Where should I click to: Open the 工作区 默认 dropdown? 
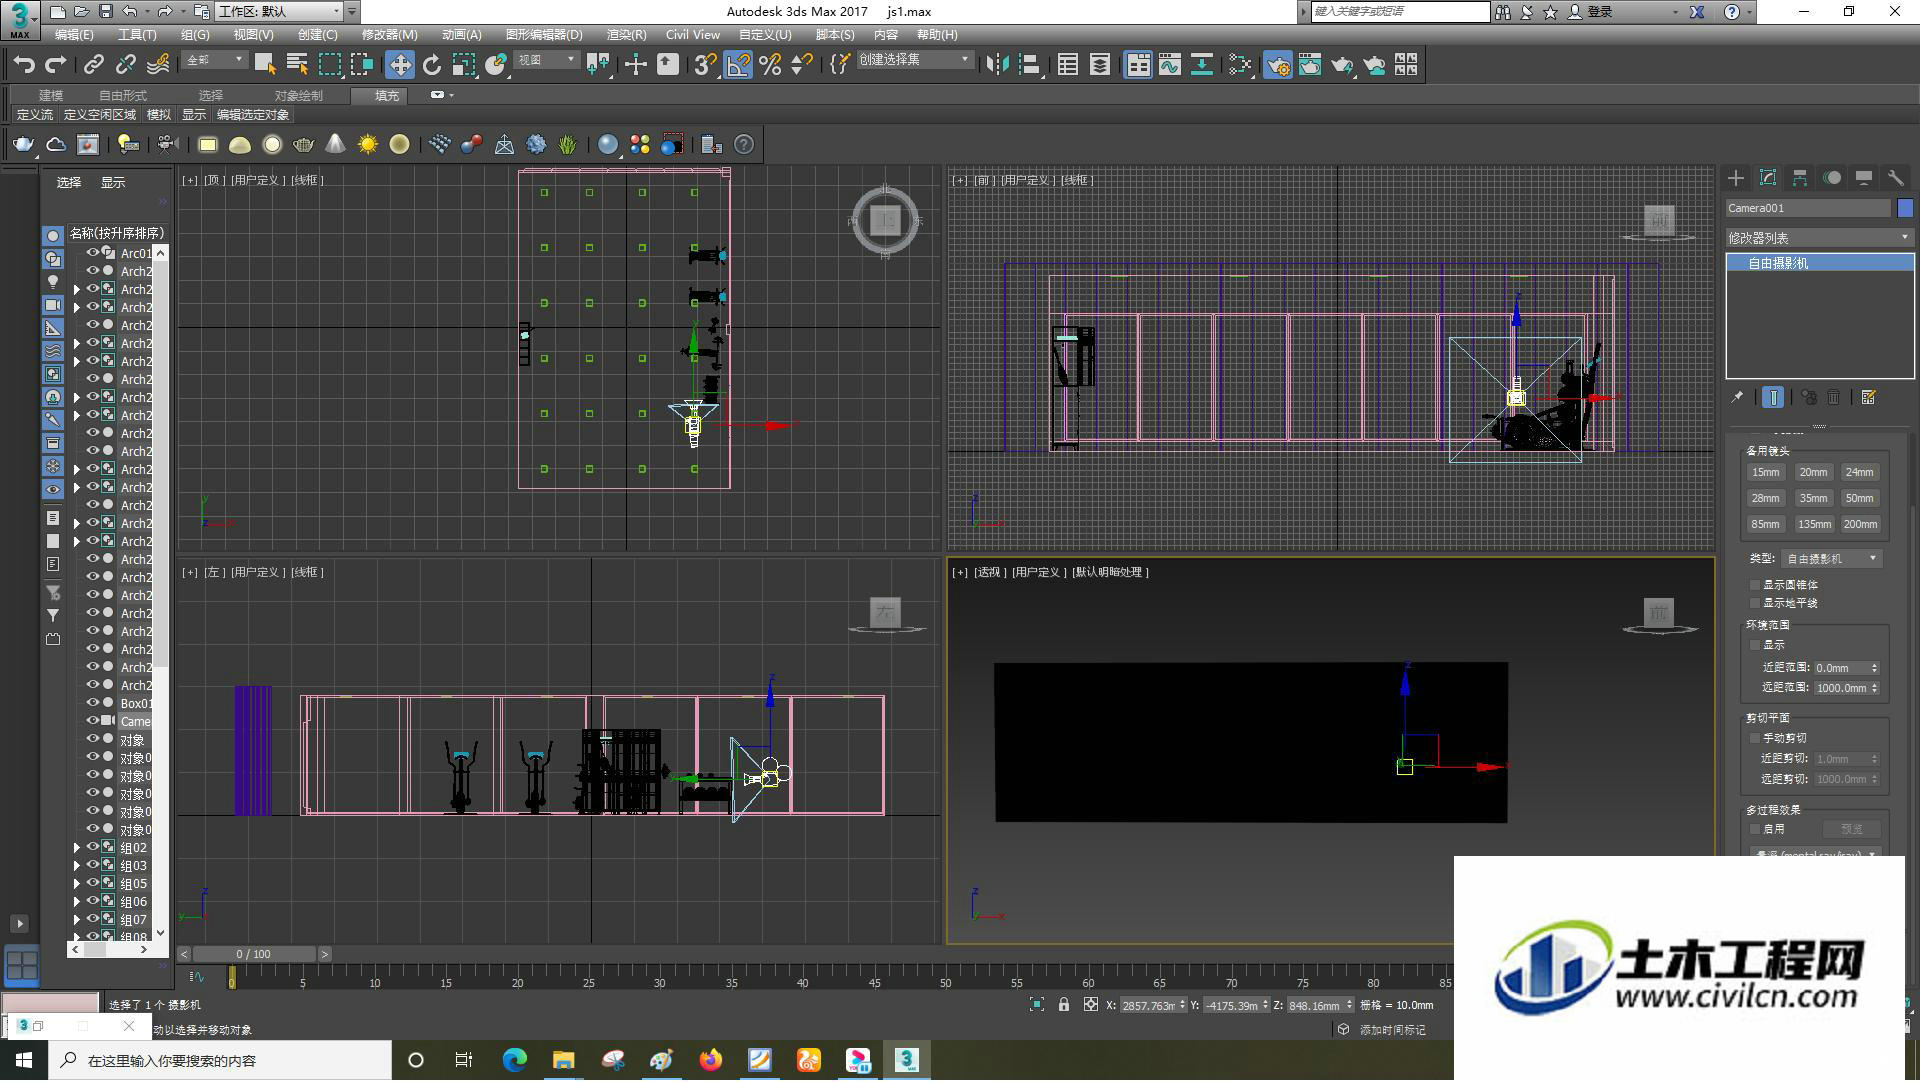[279, 12]
